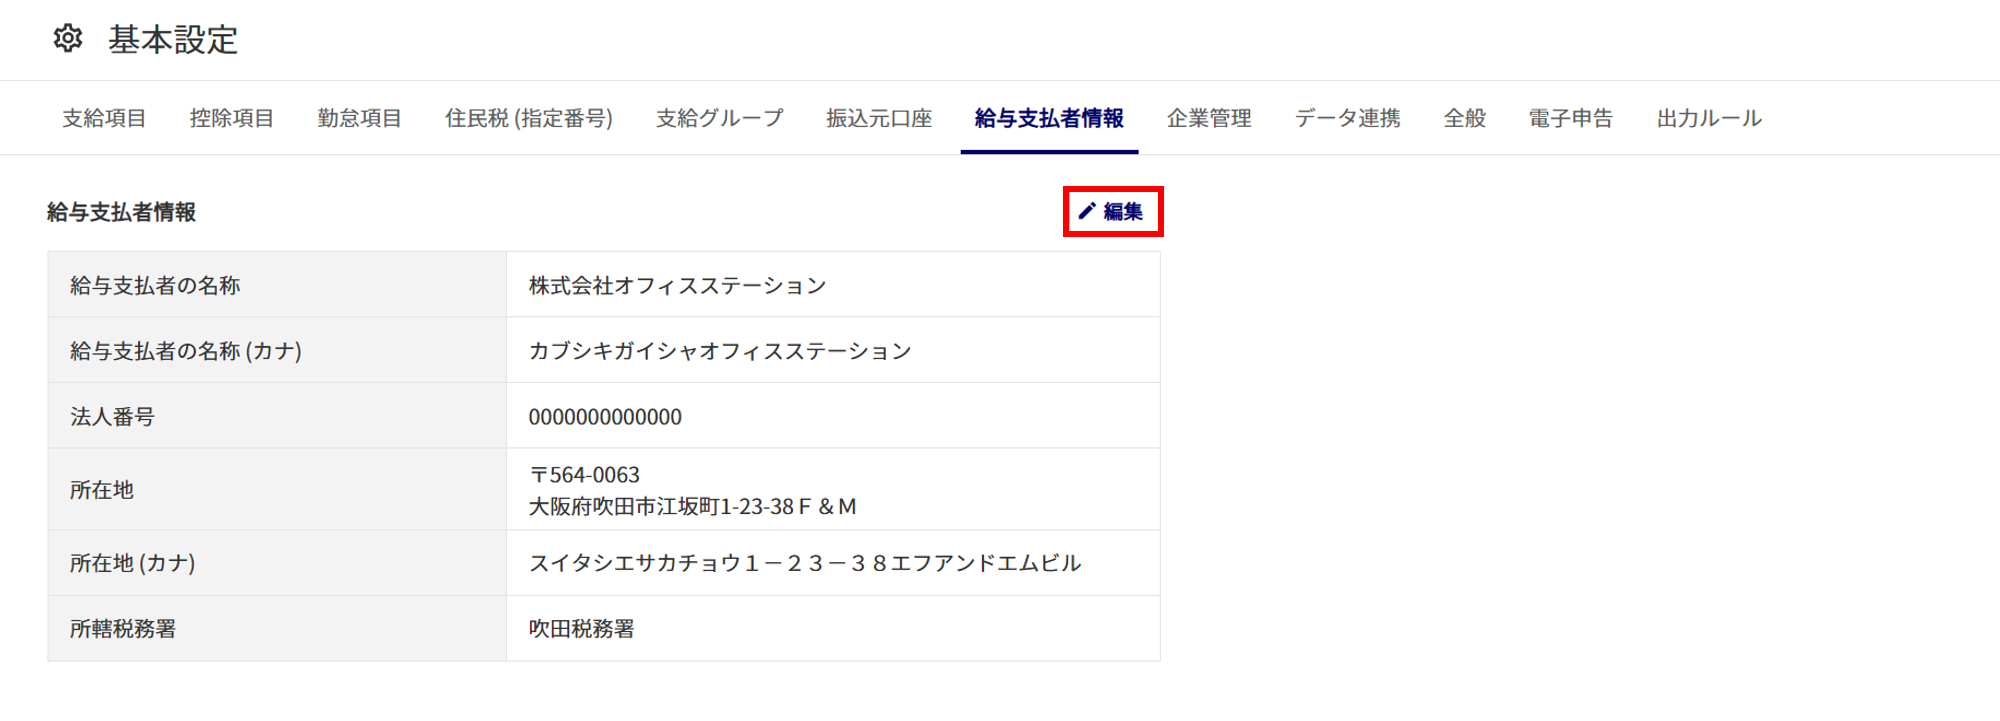Go to the 電子申告 tab
2000x721 pixels.
(x=1571, y=118)
